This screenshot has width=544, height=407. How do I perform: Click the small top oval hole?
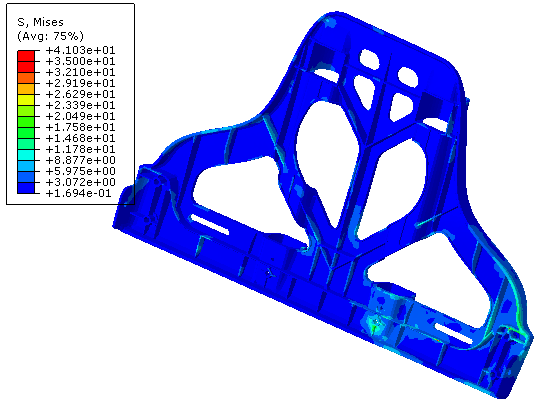pyautogui.click(x=369, y=58)
